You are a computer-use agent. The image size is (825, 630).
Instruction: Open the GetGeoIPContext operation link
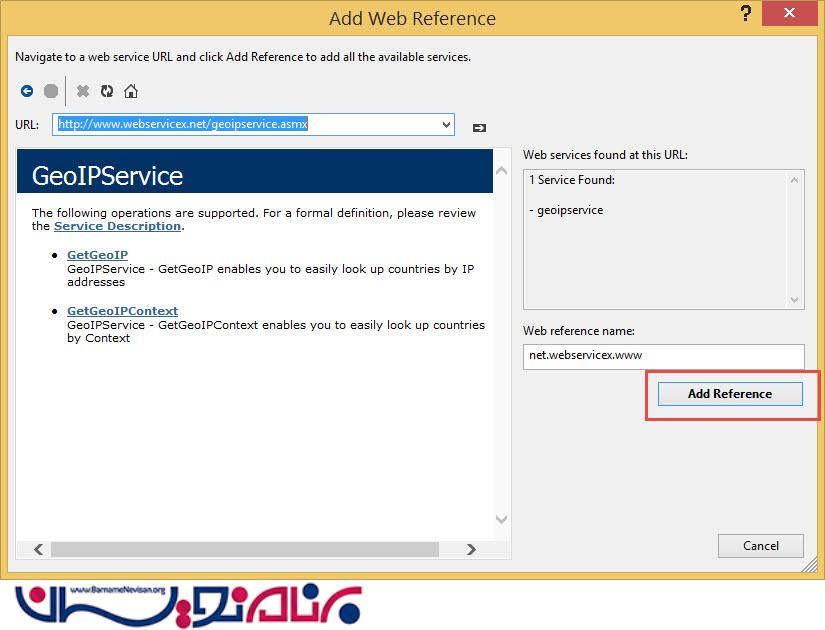pyautogui.click(x=122, y=311)
